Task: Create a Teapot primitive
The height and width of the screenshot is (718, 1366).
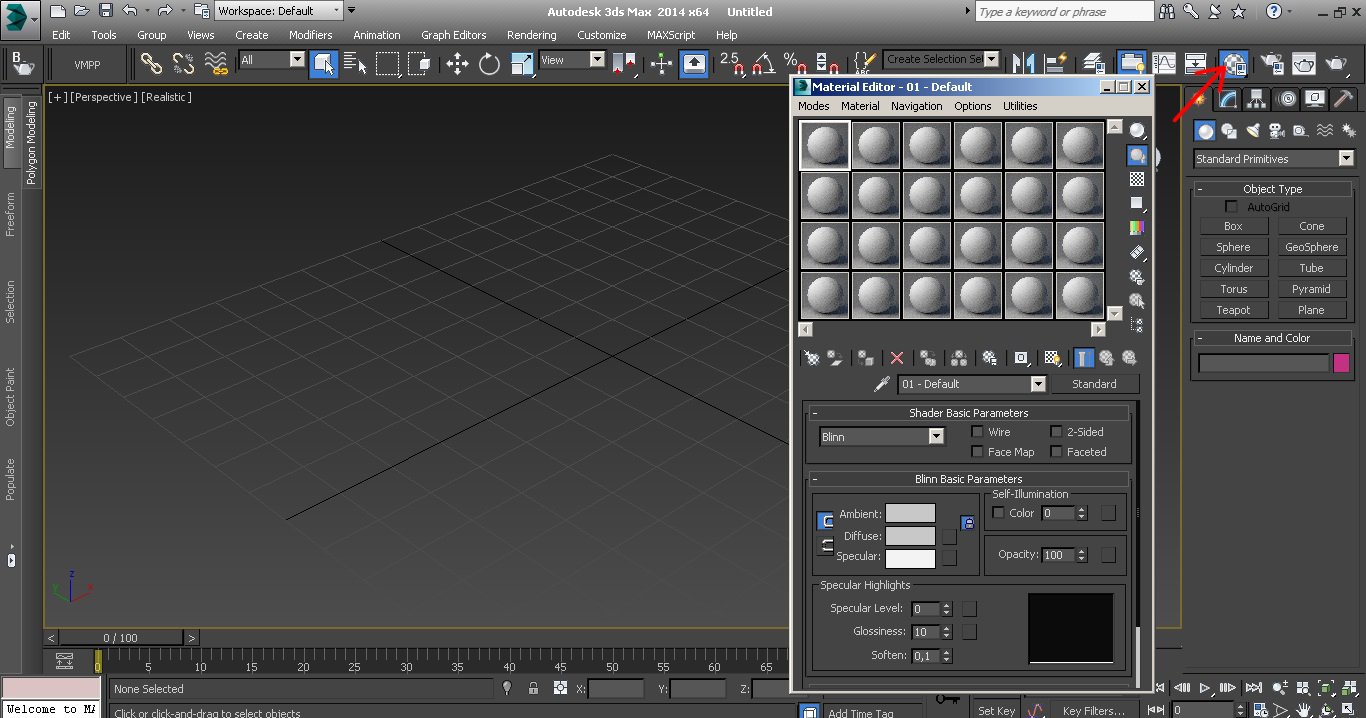Action: 1233,310
